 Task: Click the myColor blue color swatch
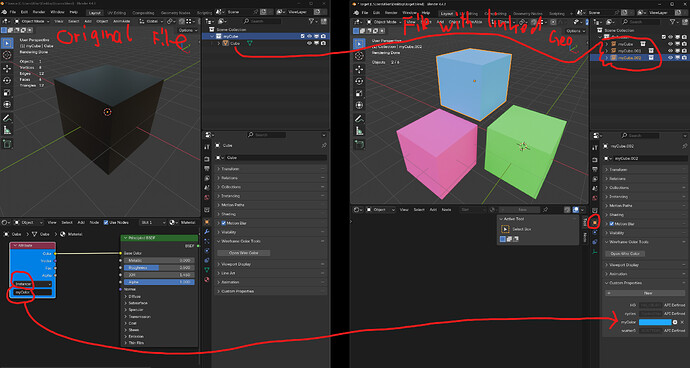click(x=655, y=322)
